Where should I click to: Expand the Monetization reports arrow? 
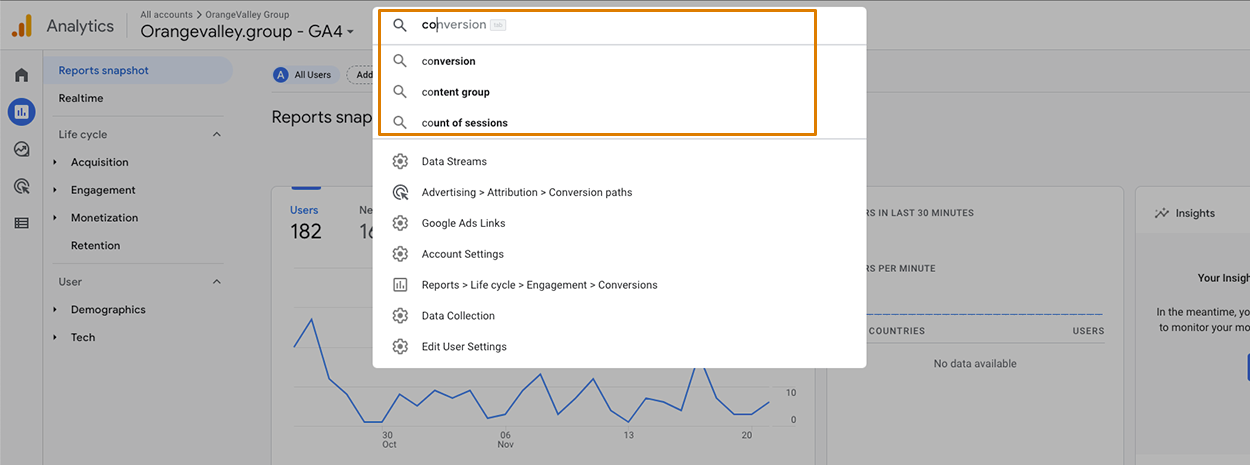point(55,218)
